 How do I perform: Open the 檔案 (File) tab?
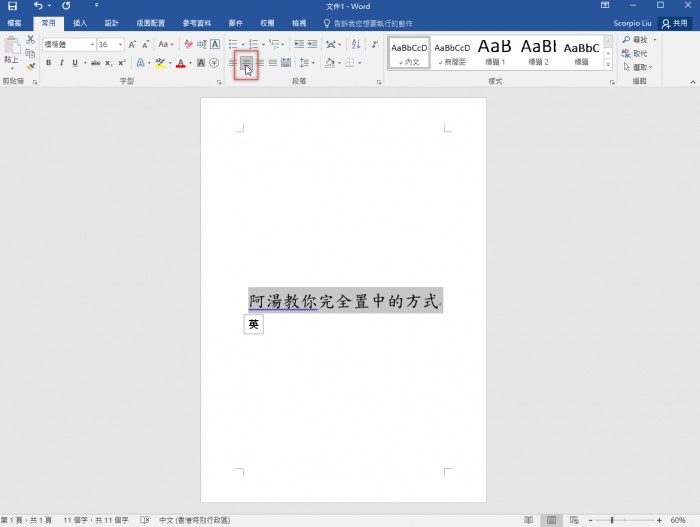click(x=14, y=23)
